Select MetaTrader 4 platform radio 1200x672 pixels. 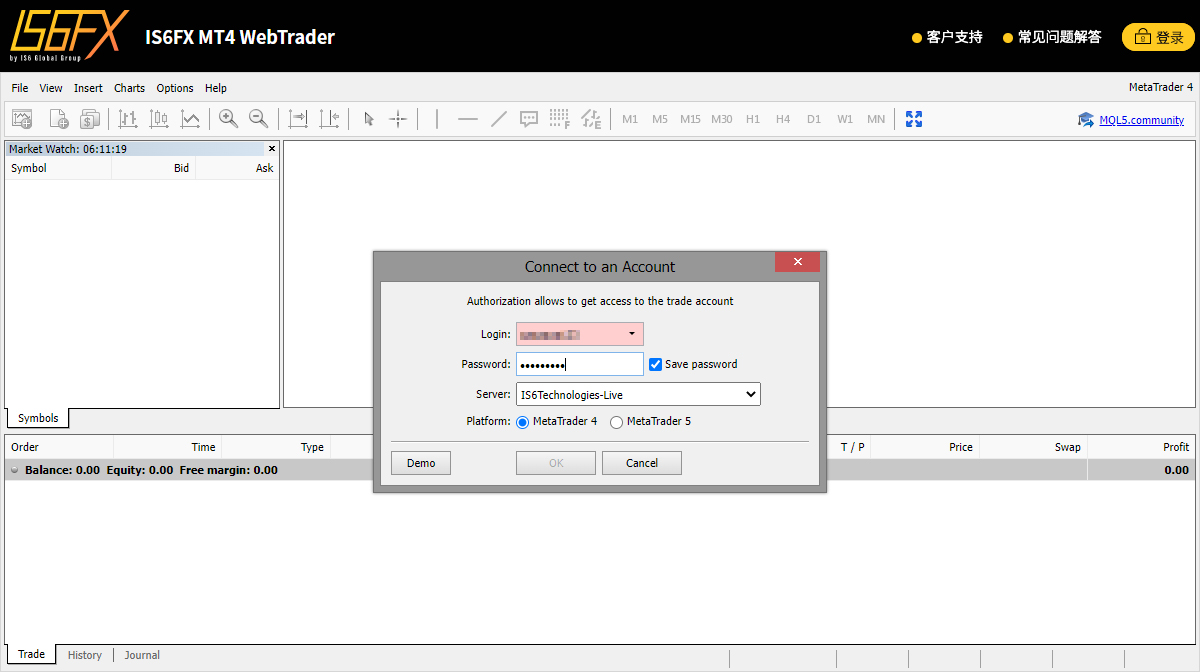pos(522,422)
